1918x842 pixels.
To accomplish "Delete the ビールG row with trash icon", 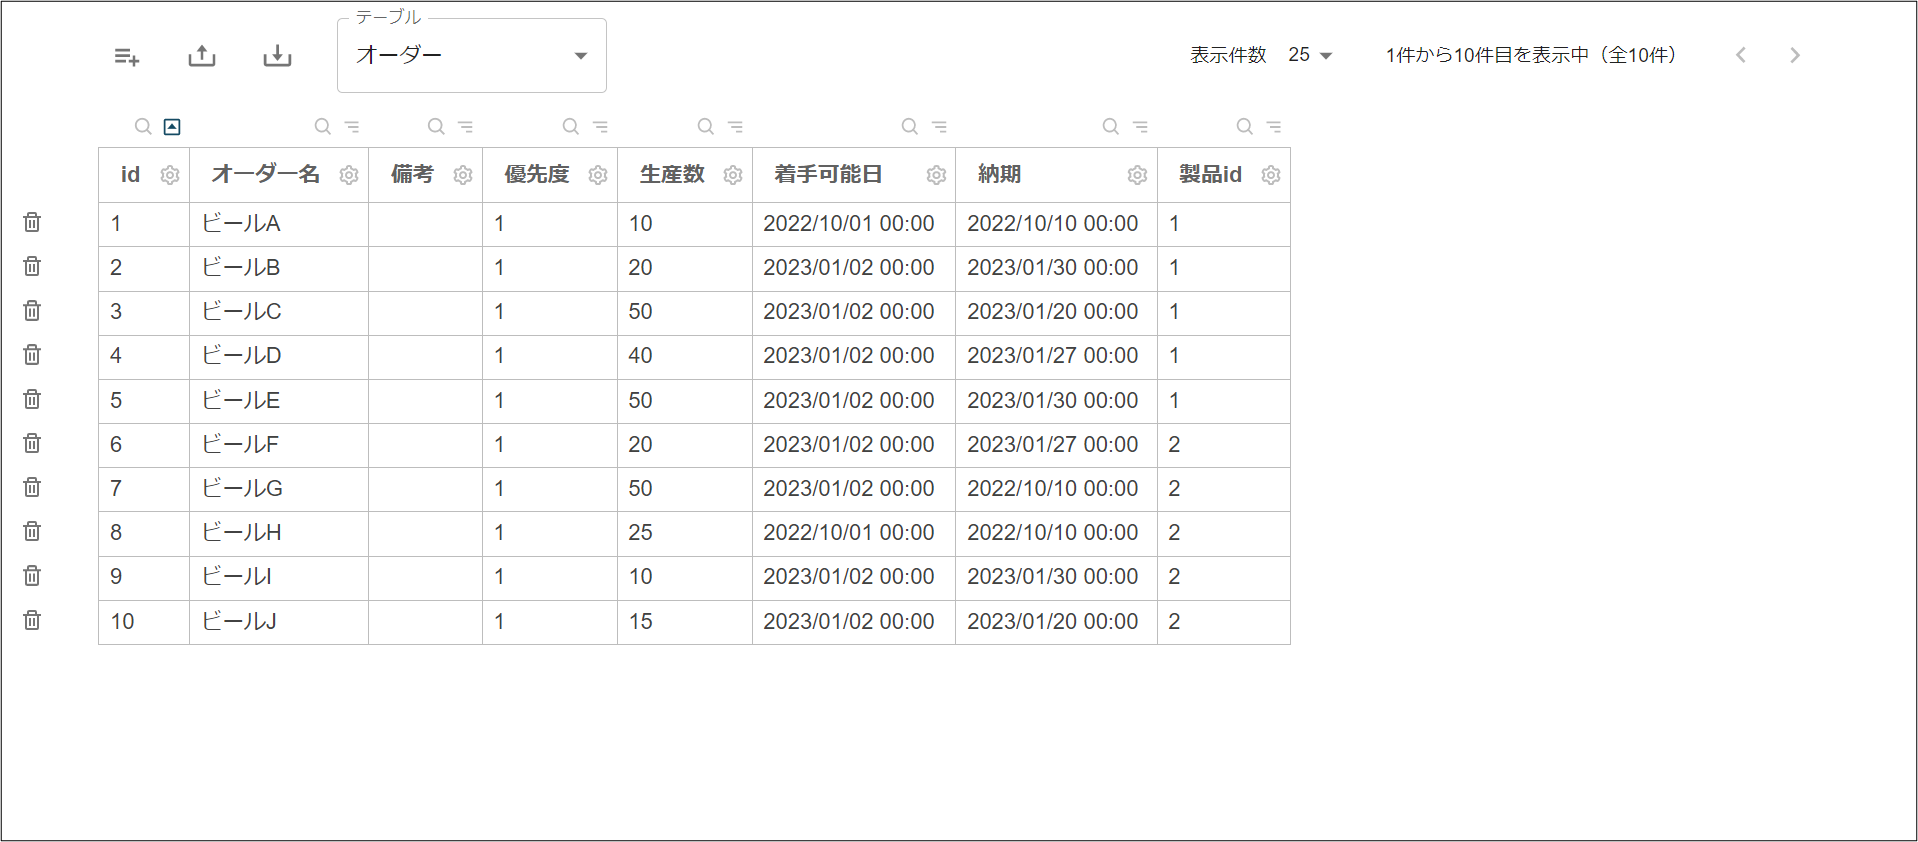I will pyautogui.click(x=32, y=487).
